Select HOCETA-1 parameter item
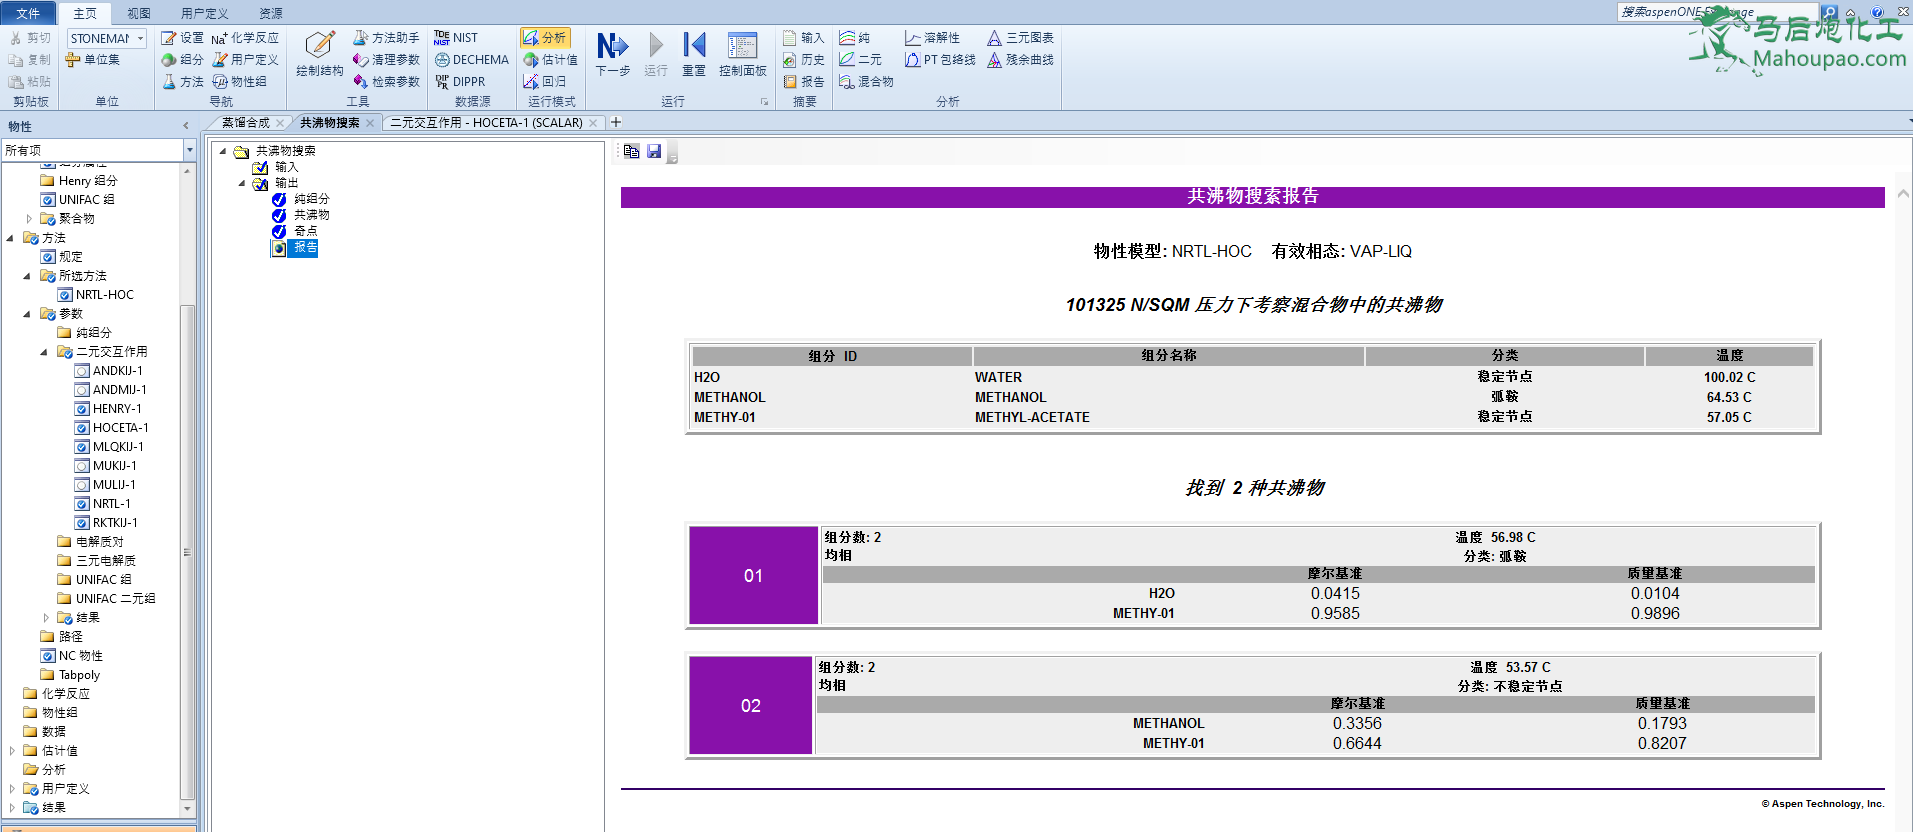1913x832 pixels. 120,428
